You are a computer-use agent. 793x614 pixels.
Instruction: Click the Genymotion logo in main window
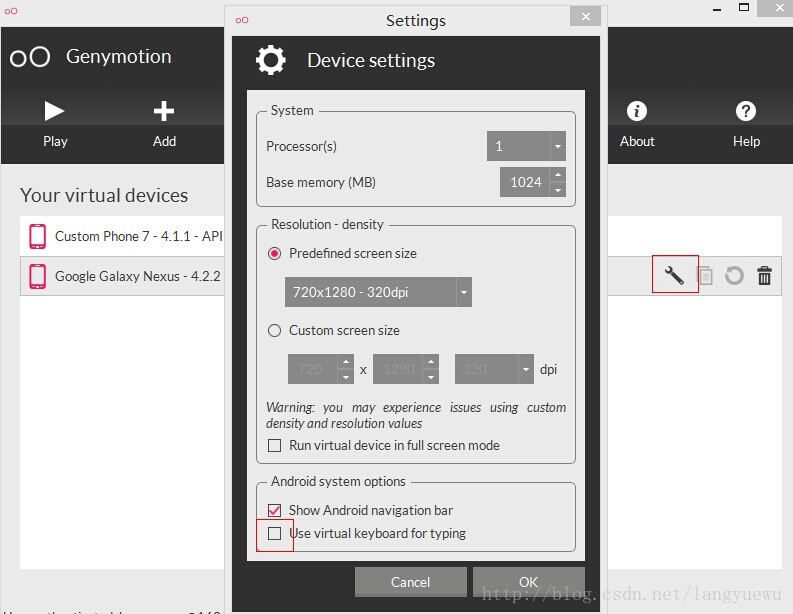click(30, 57)
